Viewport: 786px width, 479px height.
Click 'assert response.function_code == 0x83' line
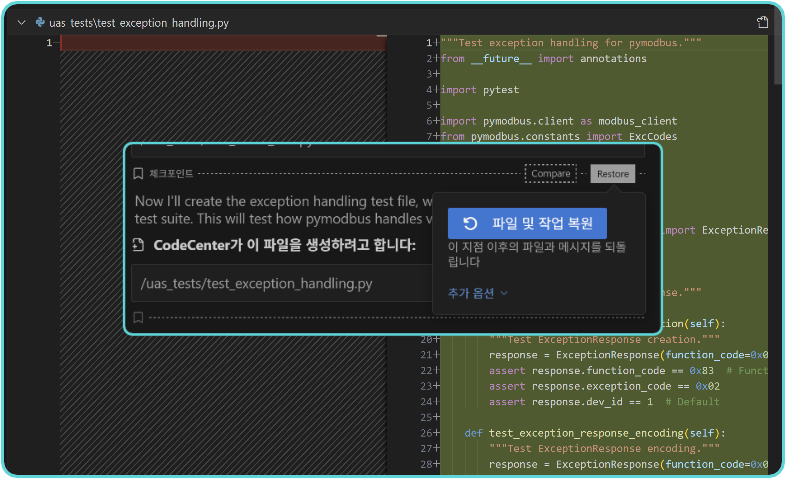click(x=601, y=370)
